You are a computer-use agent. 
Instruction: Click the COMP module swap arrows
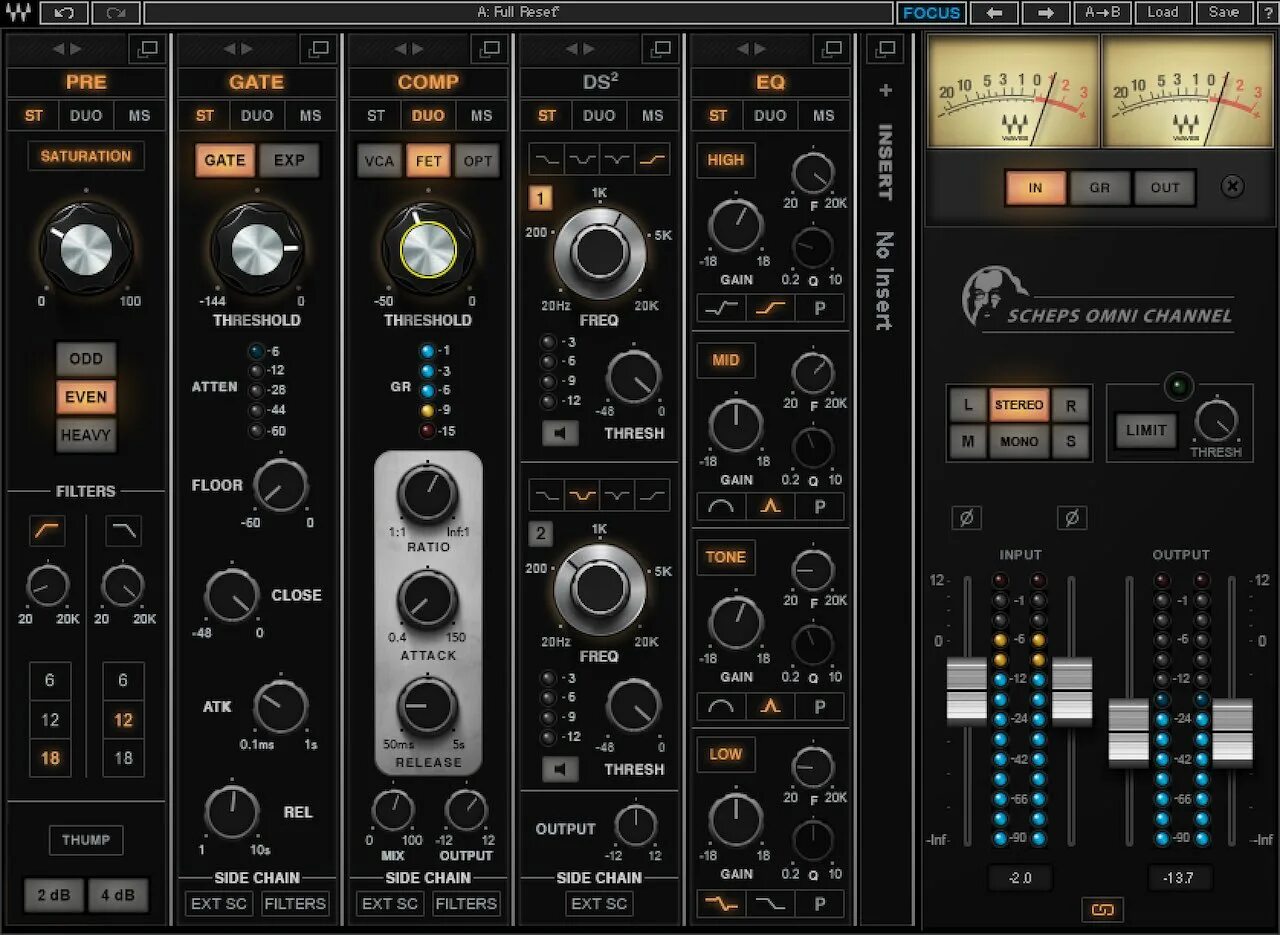(409, 48)
